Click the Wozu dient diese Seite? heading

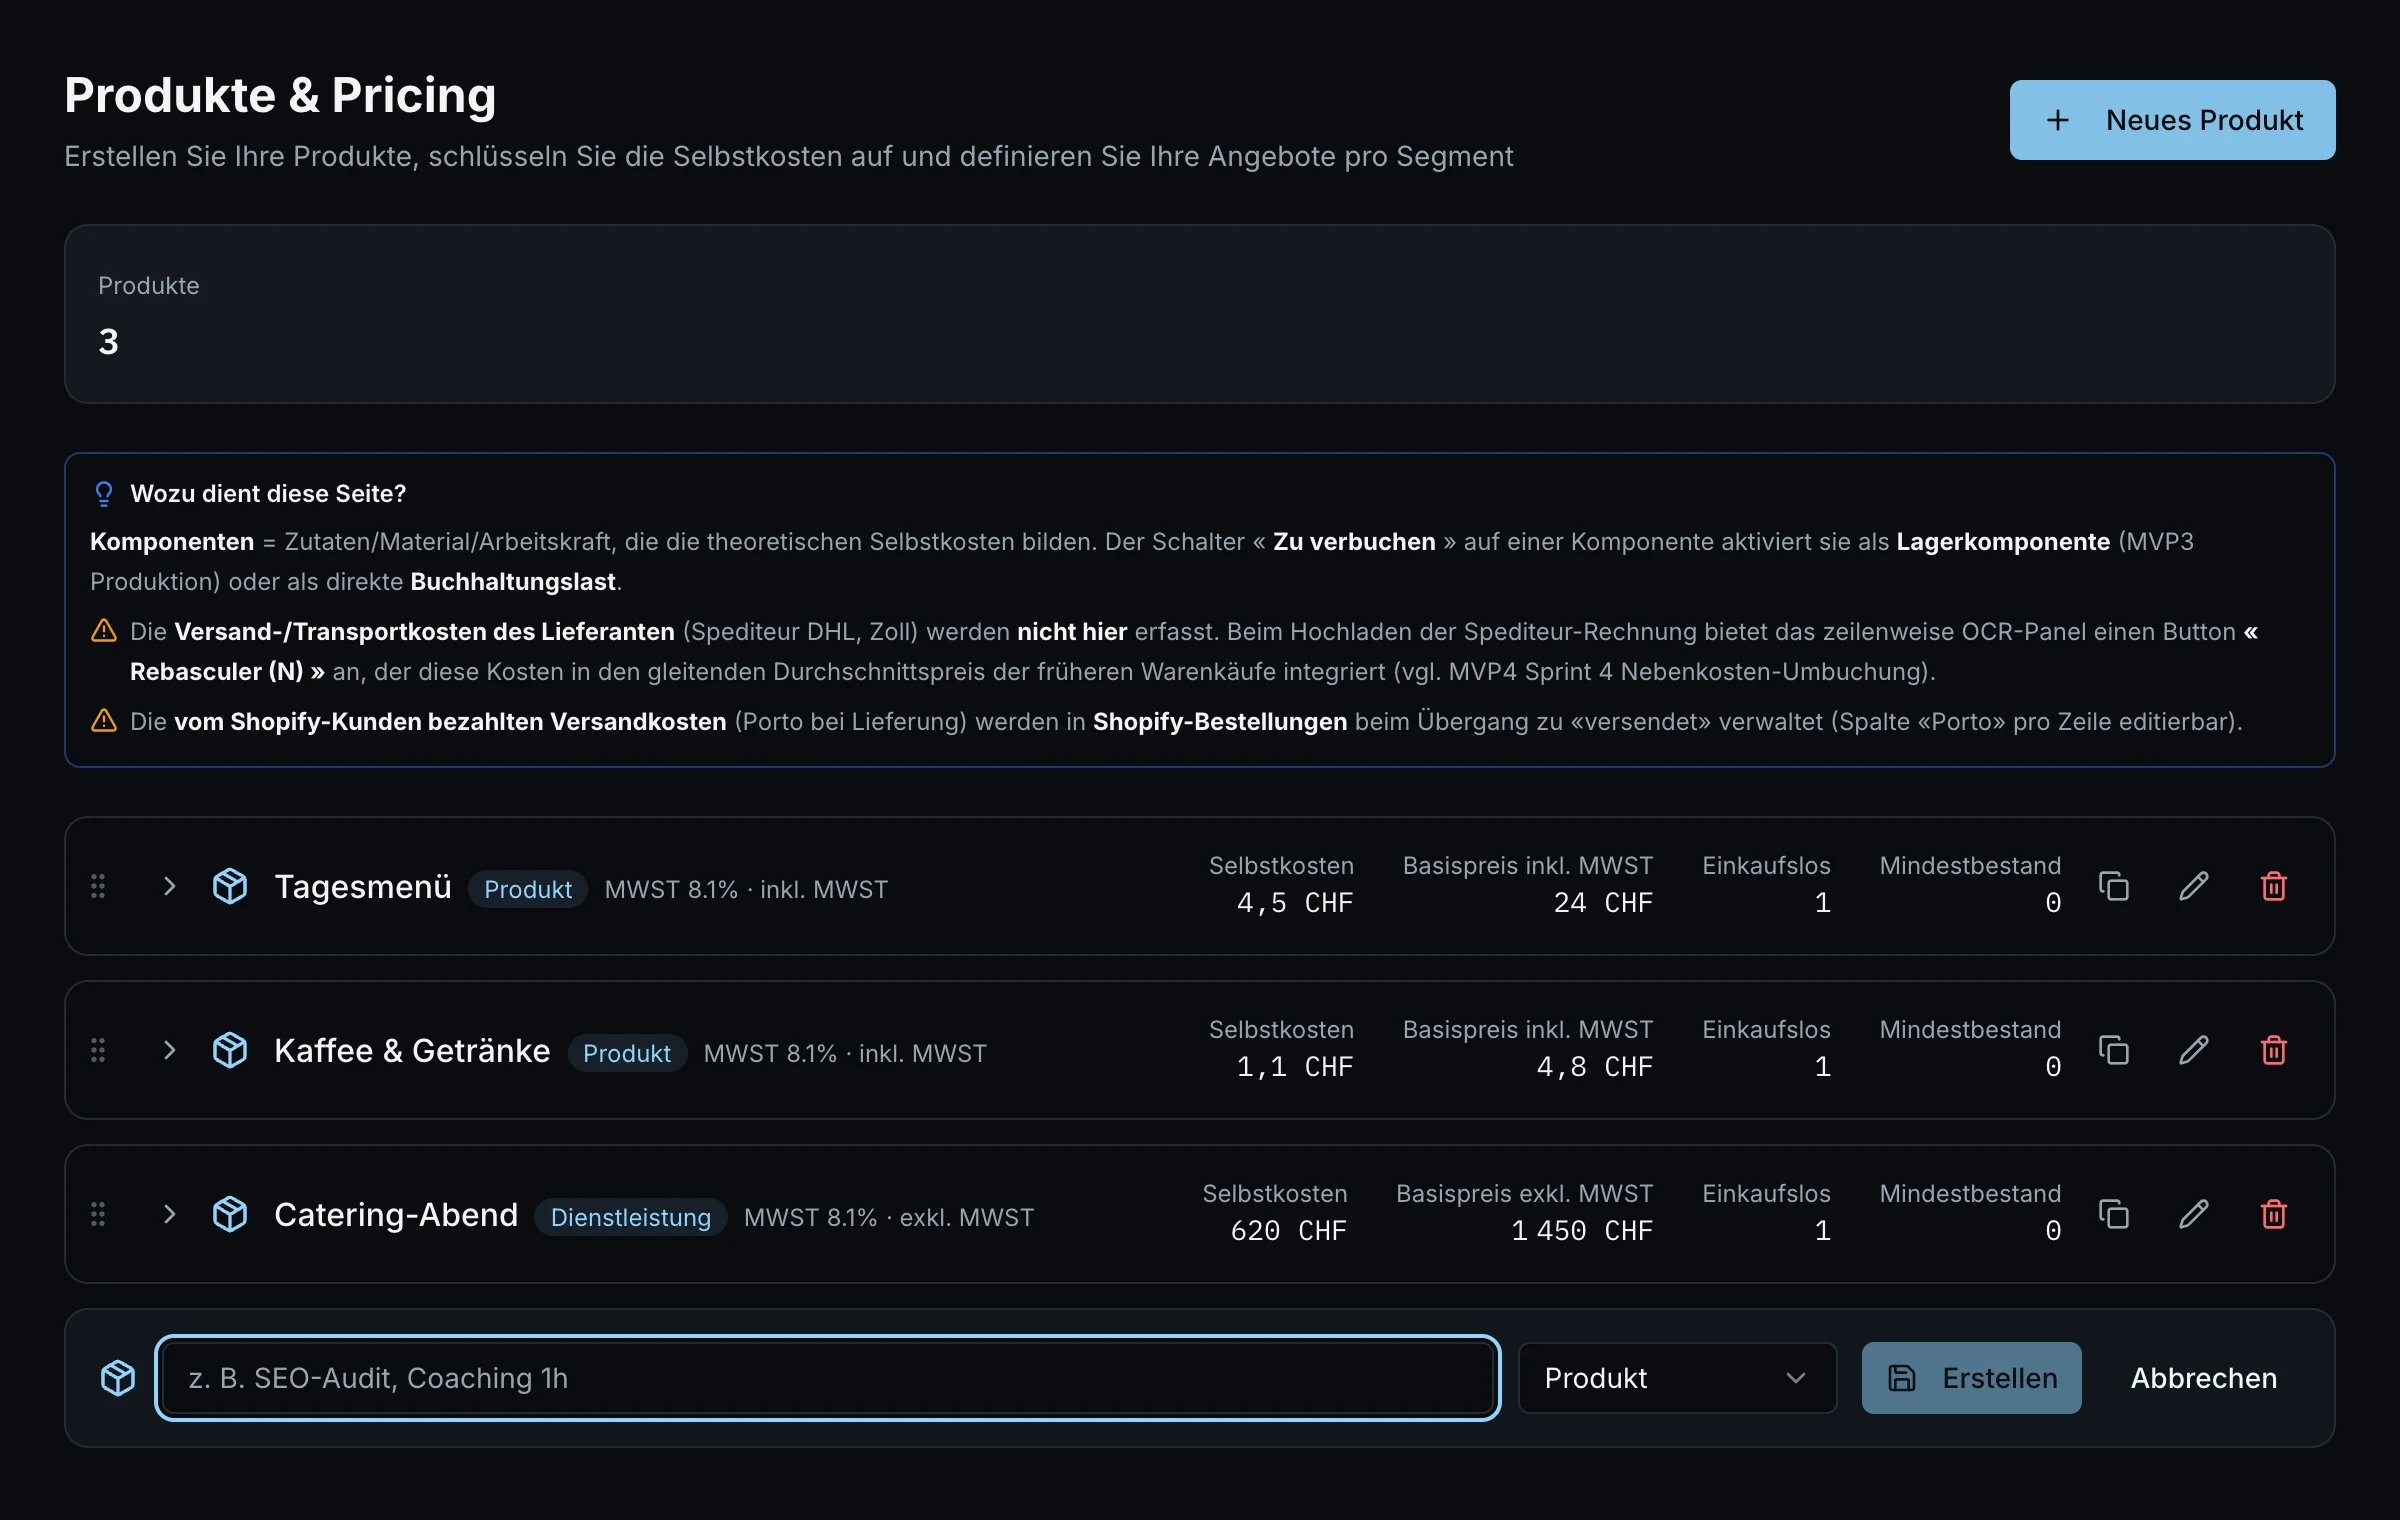[268, 494]
